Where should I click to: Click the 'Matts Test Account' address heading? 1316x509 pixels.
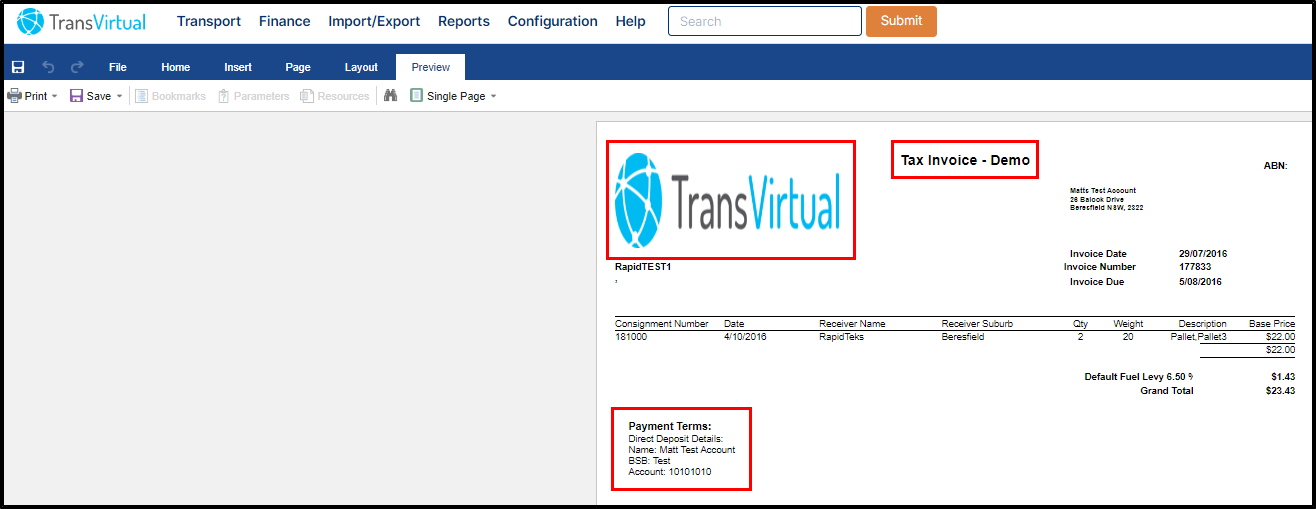[1103, 190]
